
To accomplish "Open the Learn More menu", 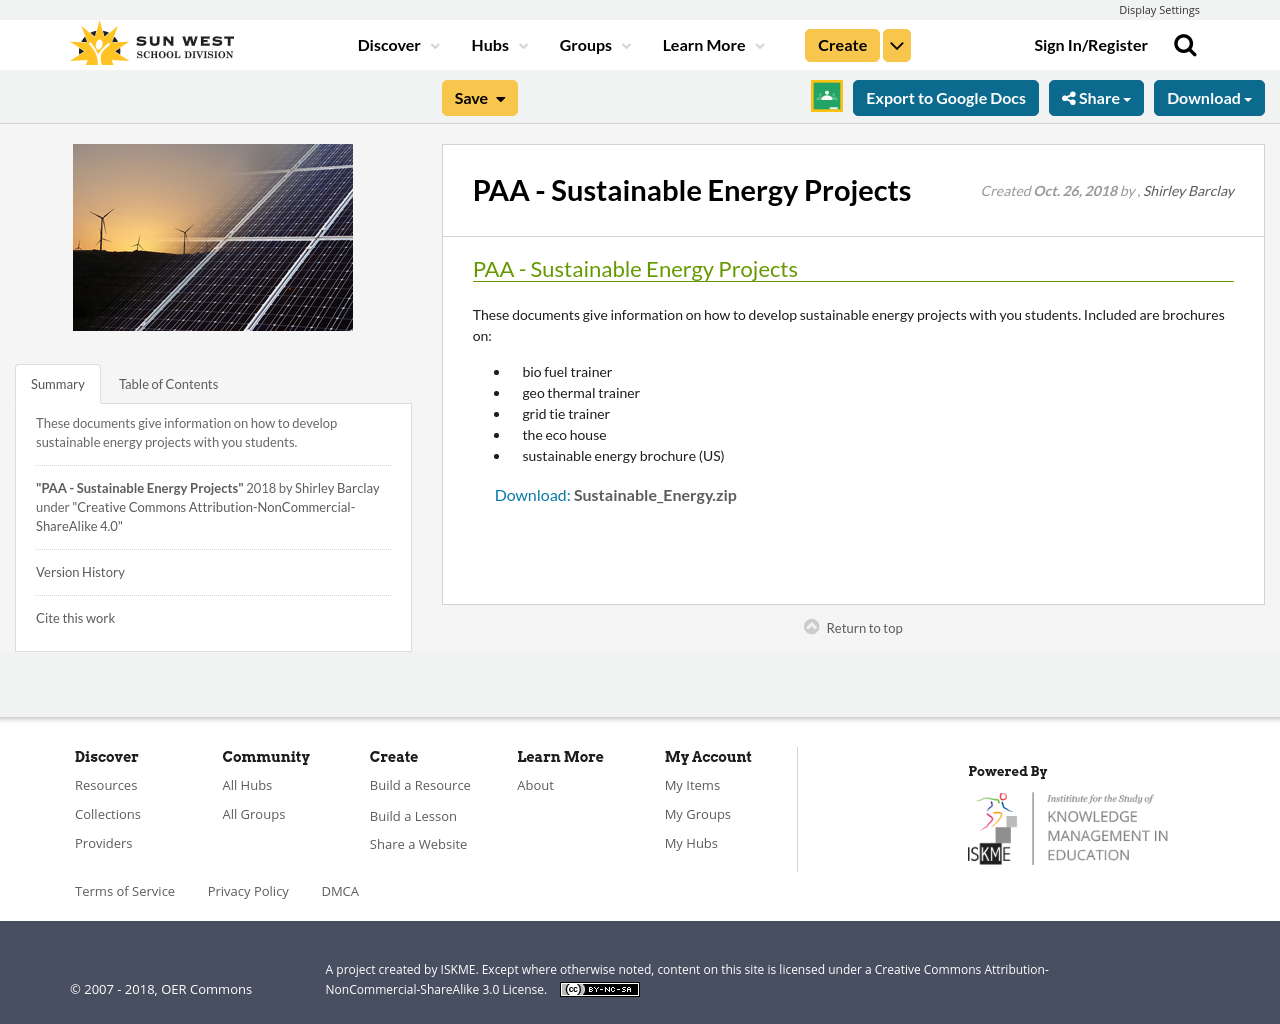I will tap(705, 44).
